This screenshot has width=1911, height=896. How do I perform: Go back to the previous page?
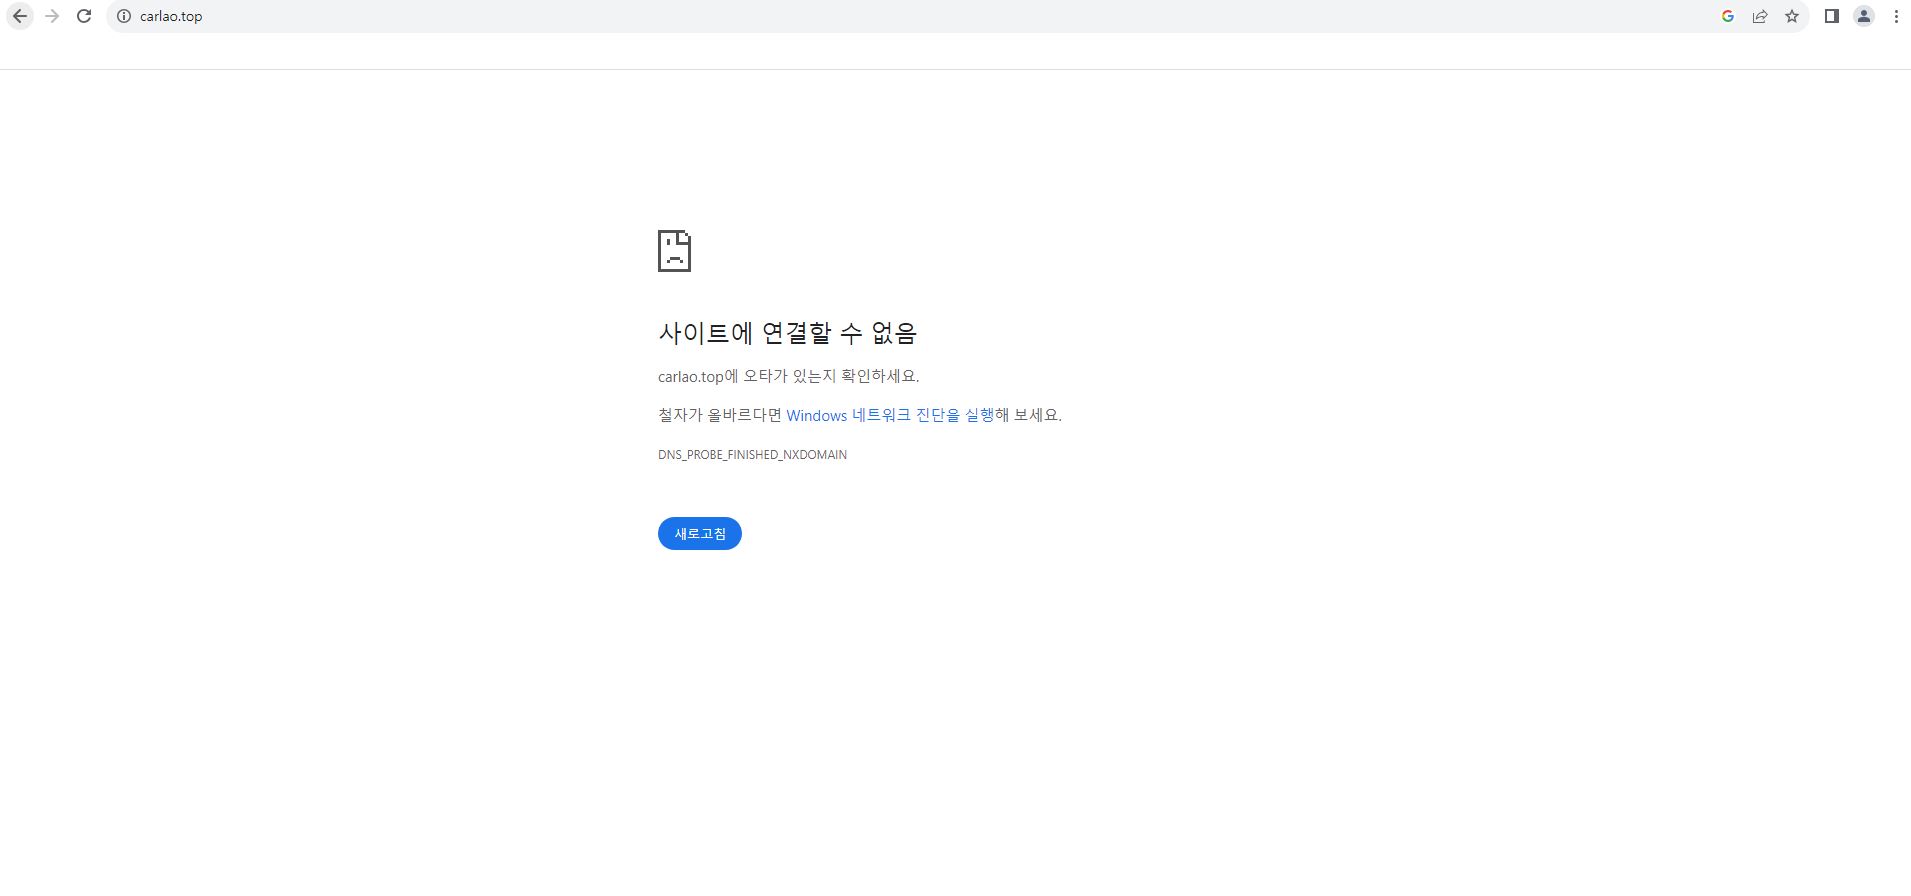(x=20, y=16)
